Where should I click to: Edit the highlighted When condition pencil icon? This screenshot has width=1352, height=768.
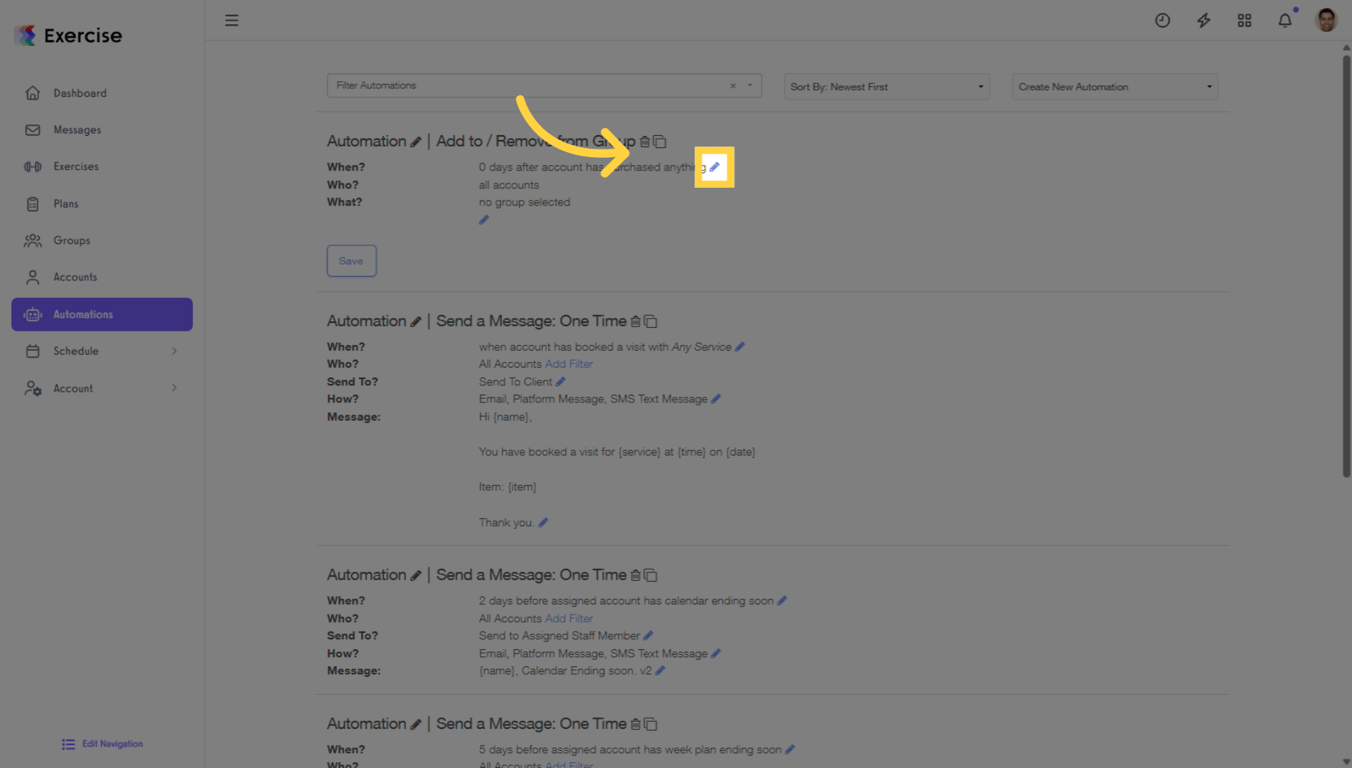coord(714,166)
